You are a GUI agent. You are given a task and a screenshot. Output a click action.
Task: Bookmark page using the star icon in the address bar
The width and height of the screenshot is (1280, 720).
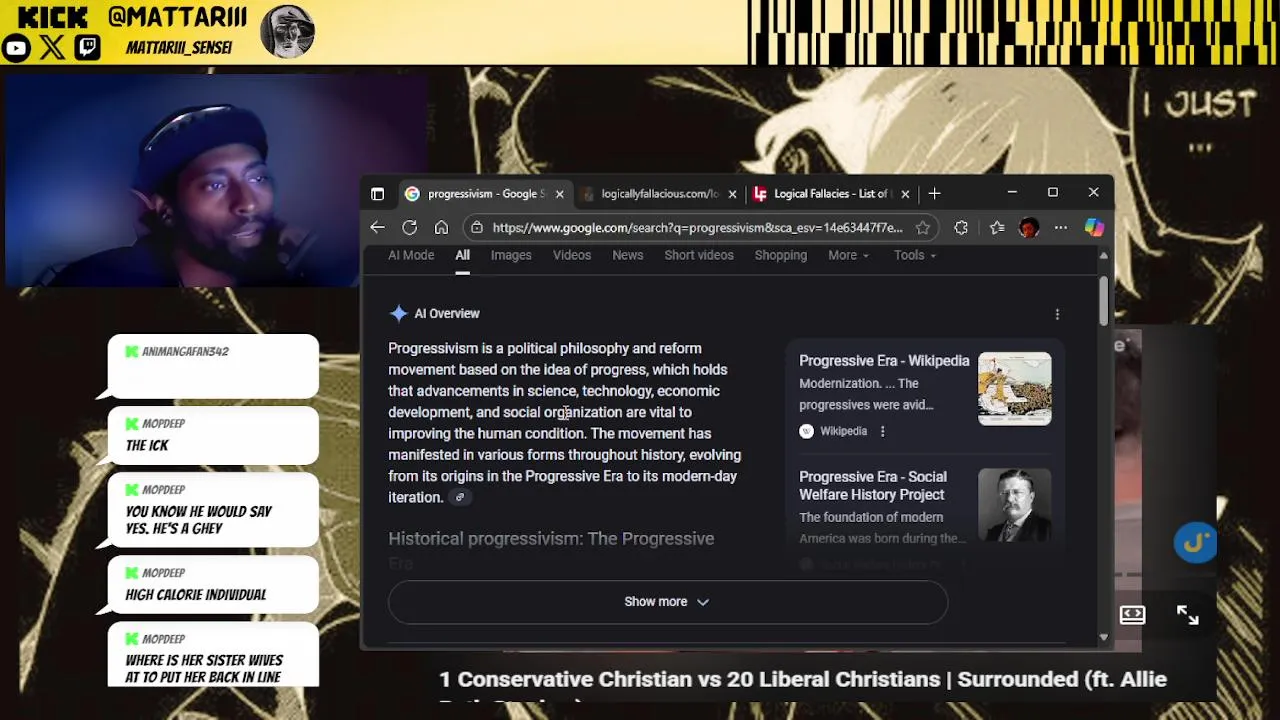coord(922,228)
